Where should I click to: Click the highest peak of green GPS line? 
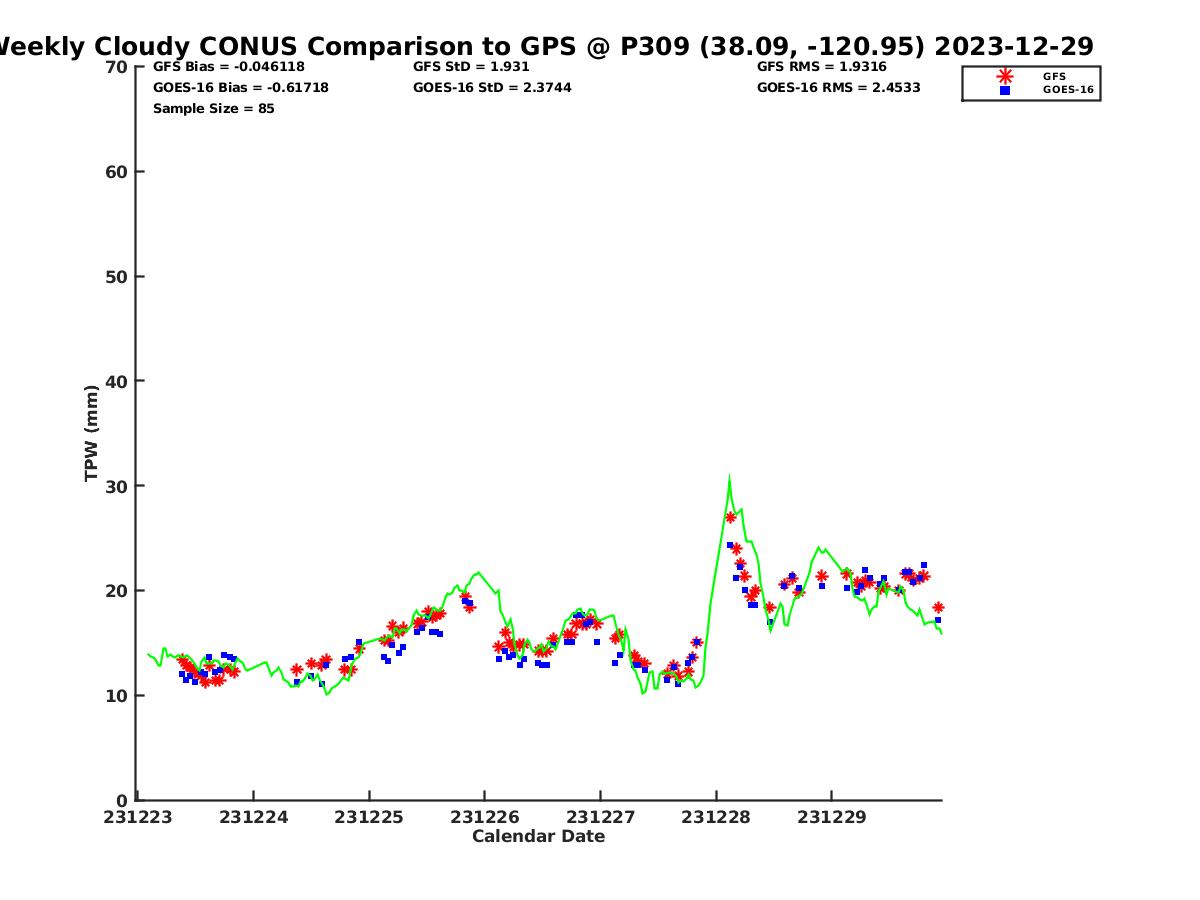(x=729, y=478)
